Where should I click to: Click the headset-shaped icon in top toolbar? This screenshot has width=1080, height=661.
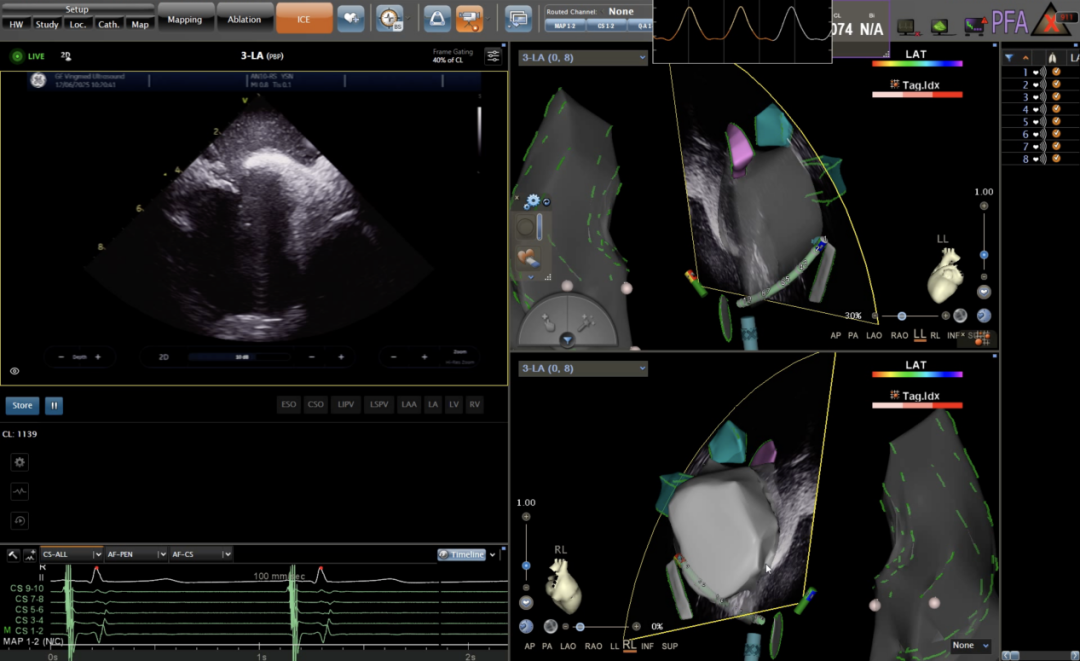[437, 19]
